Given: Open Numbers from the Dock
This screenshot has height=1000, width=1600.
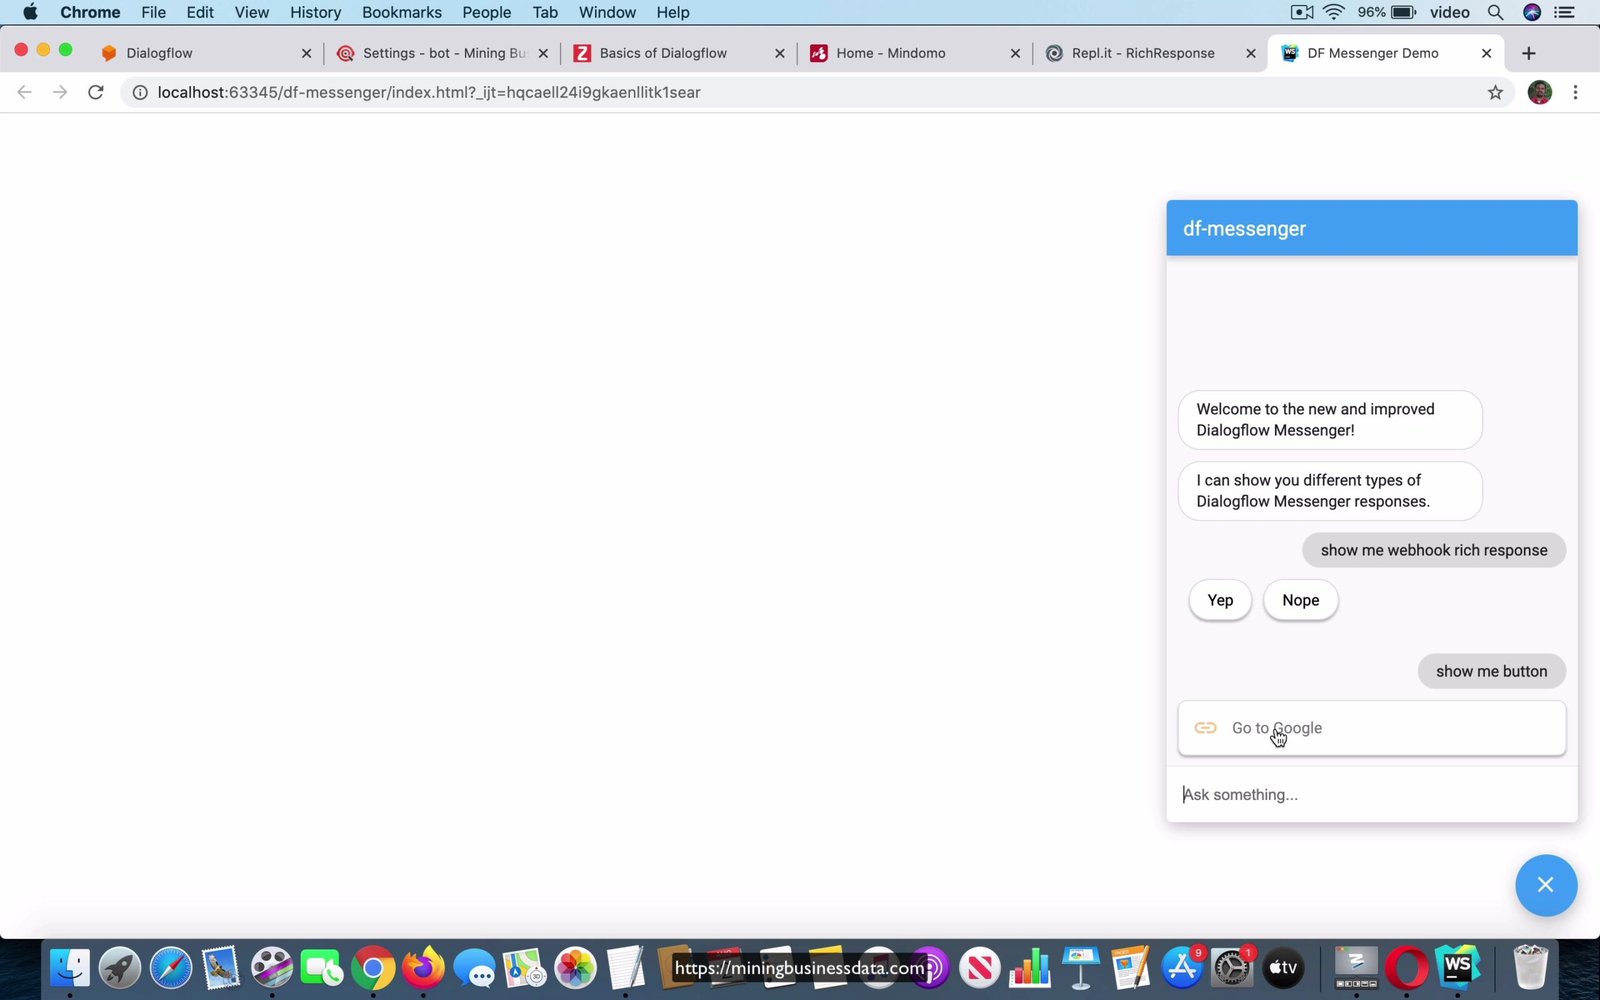Looking at the screenshot, I should click(1029, 968).
